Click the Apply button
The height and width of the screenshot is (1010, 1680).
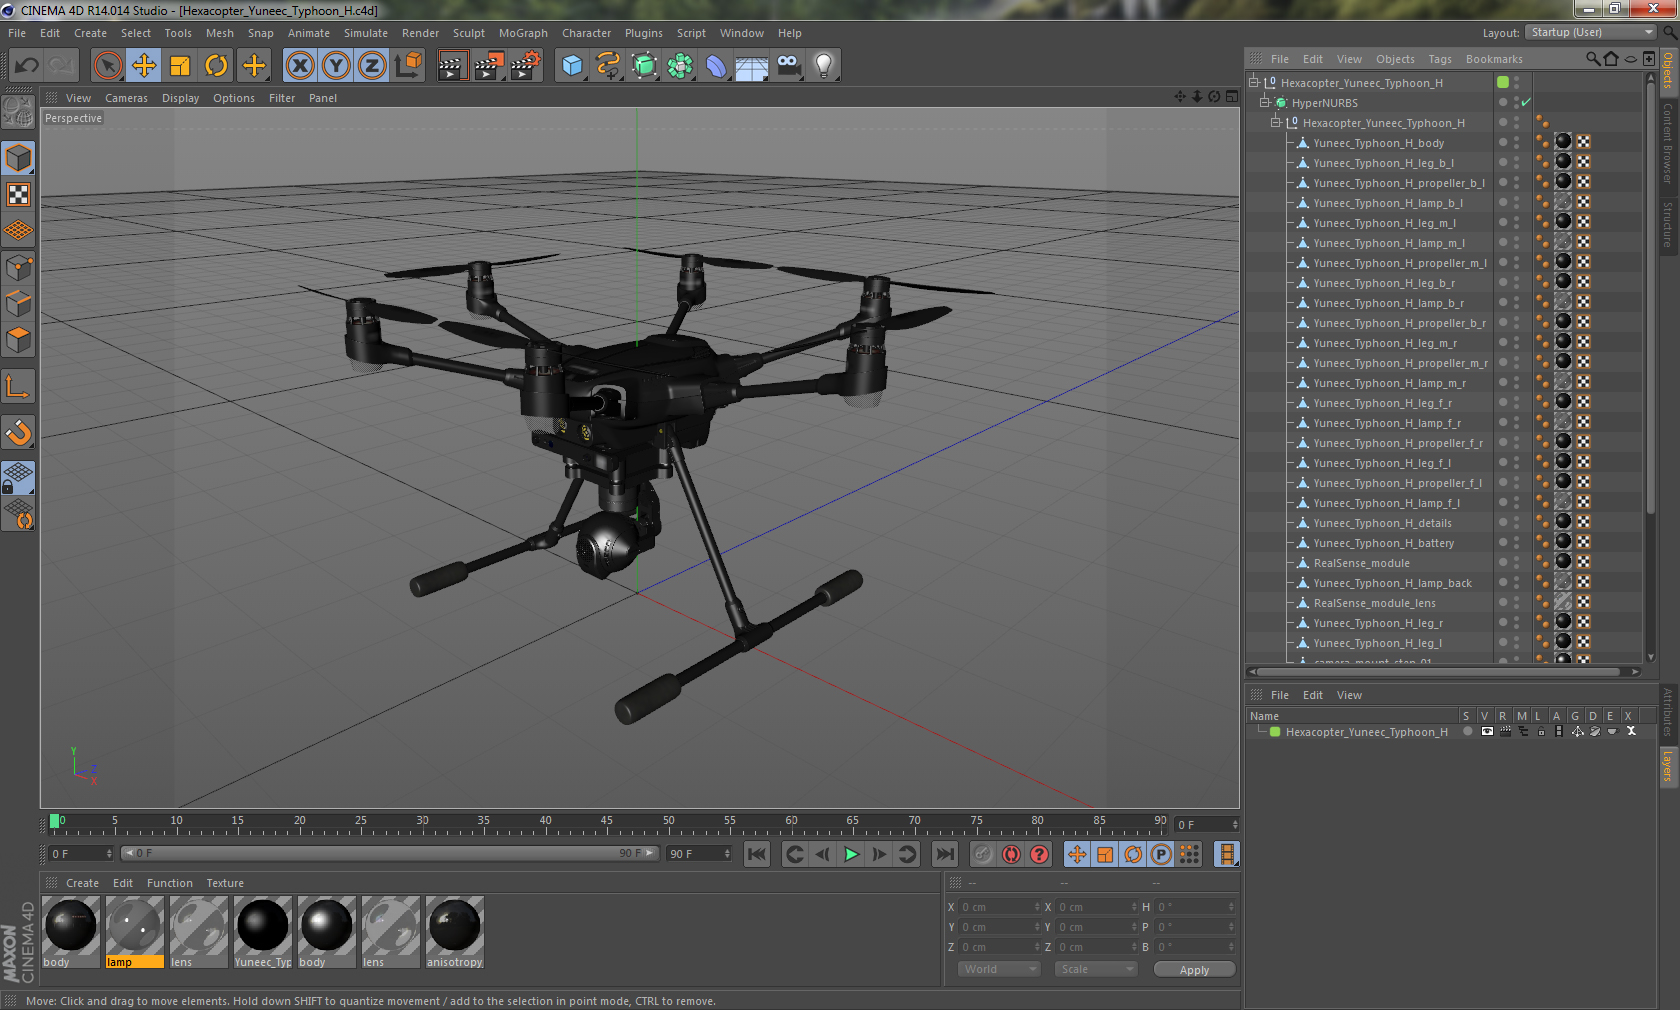click(x=1194, y=970)
